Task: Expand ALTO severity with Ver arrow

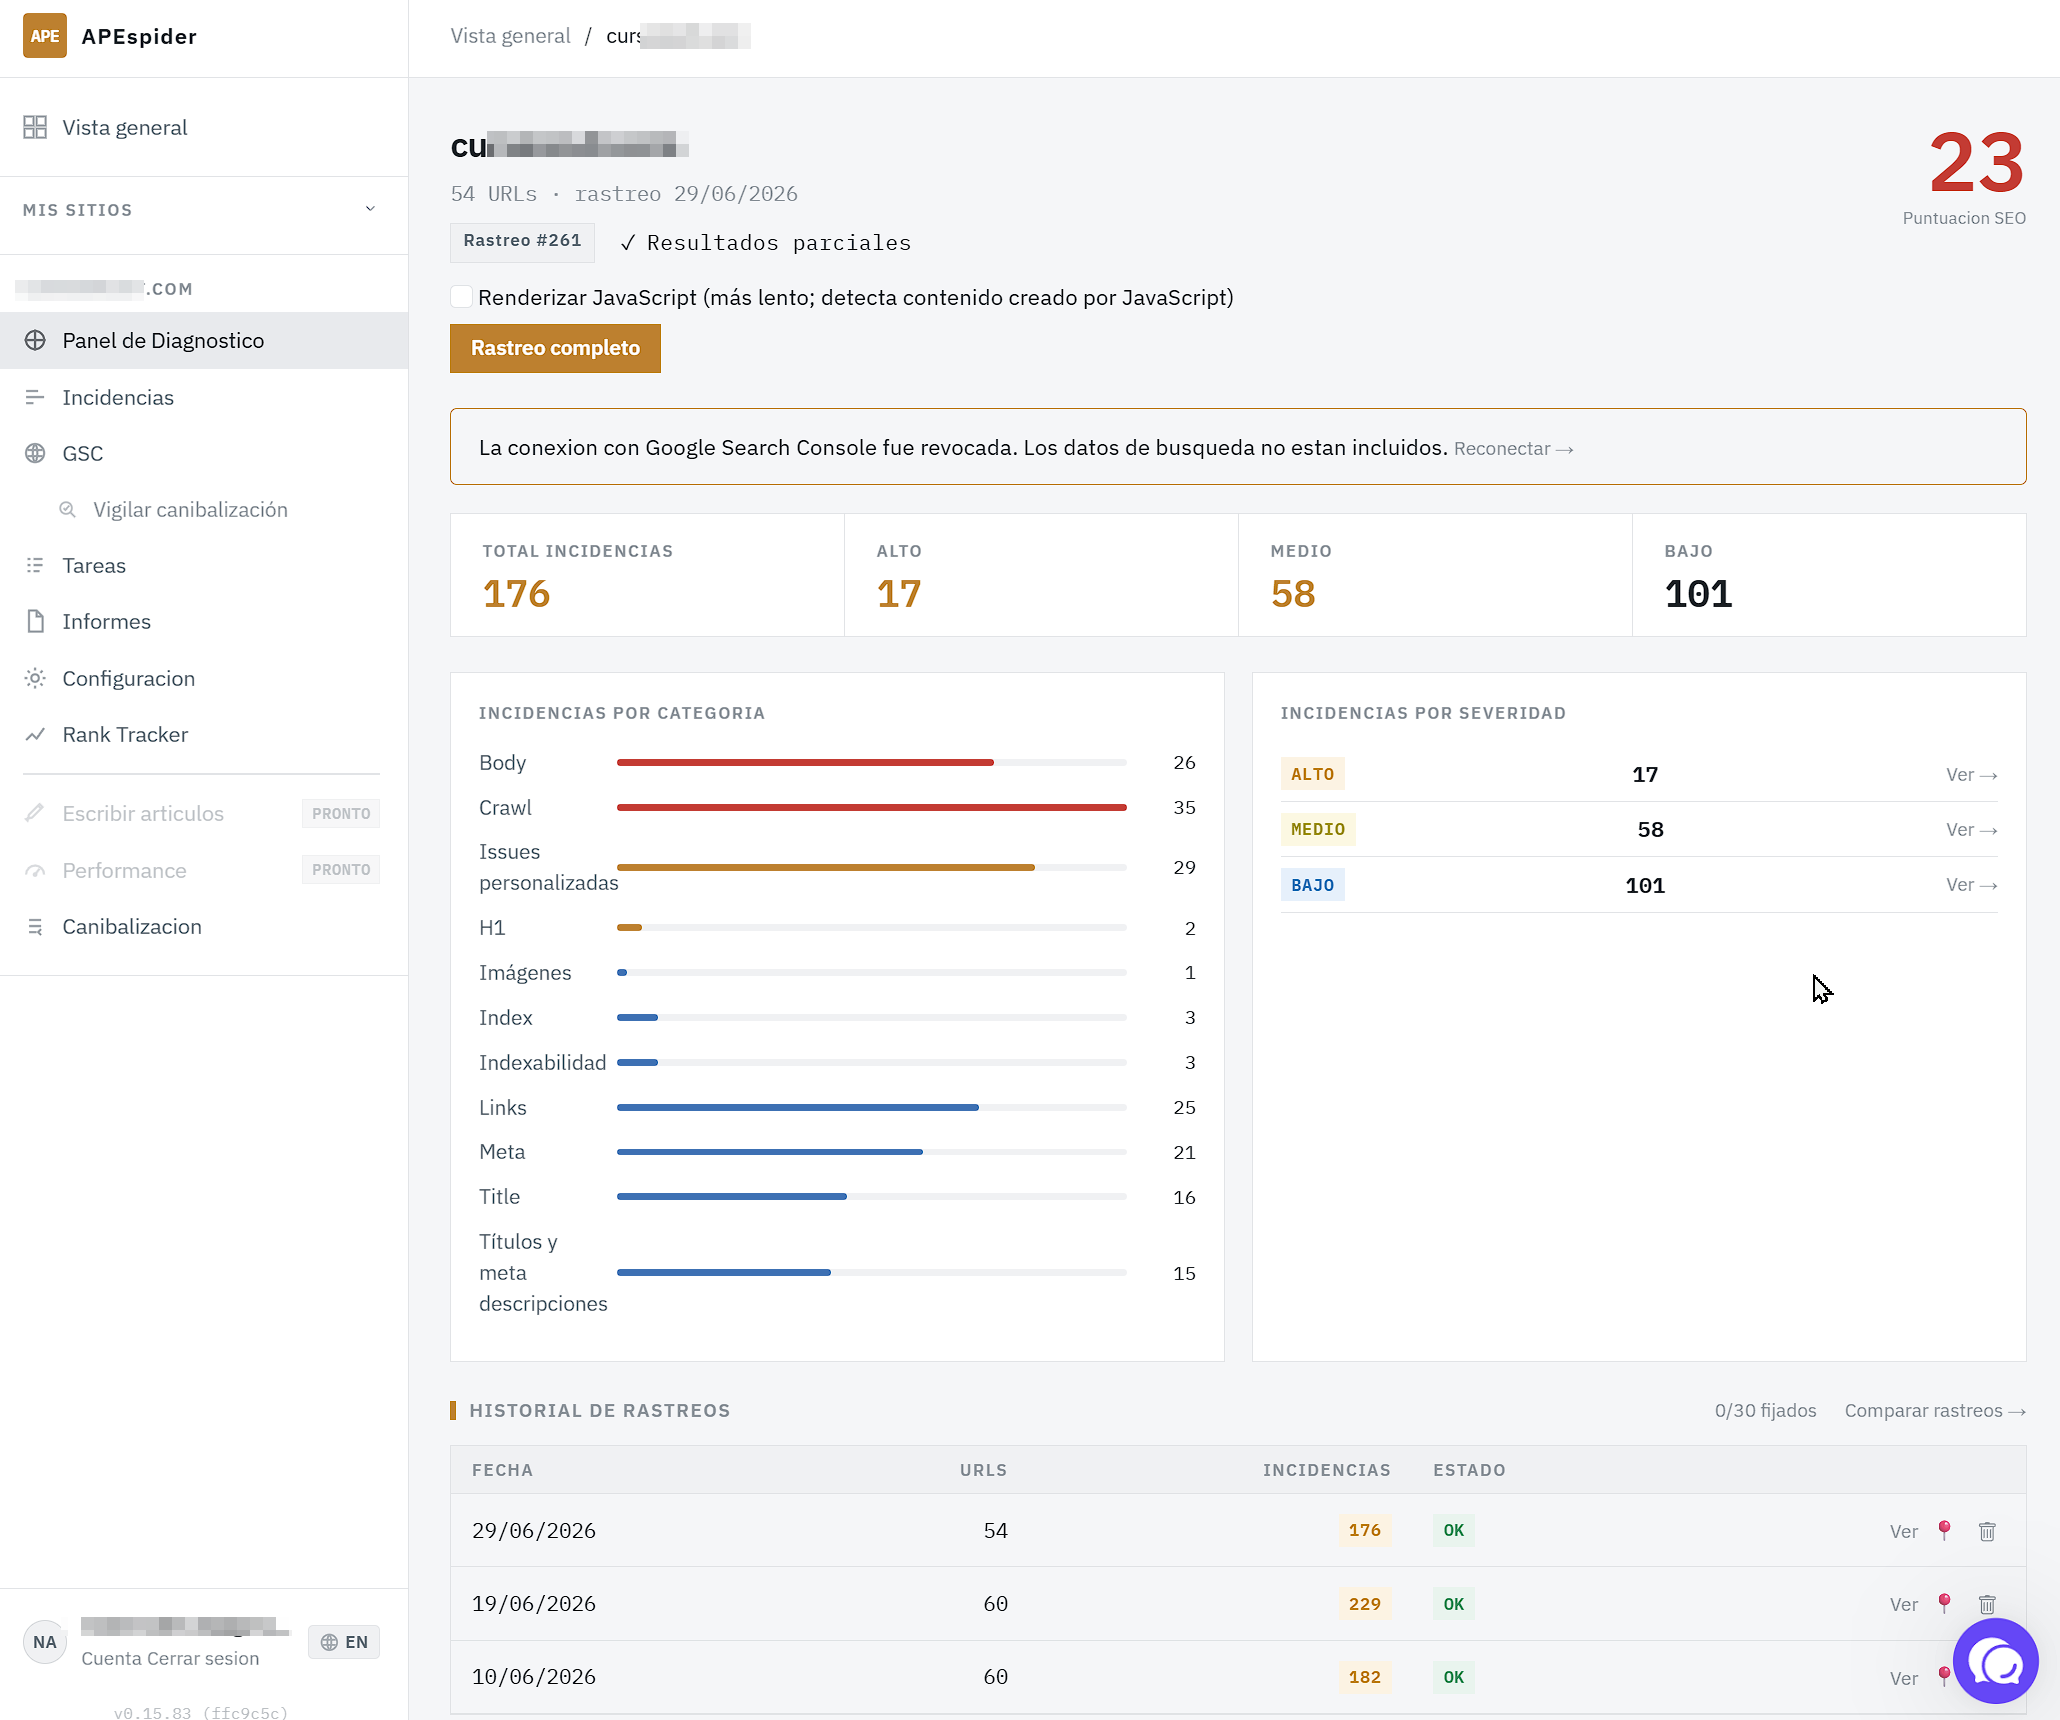Action: pos(1971,775)
